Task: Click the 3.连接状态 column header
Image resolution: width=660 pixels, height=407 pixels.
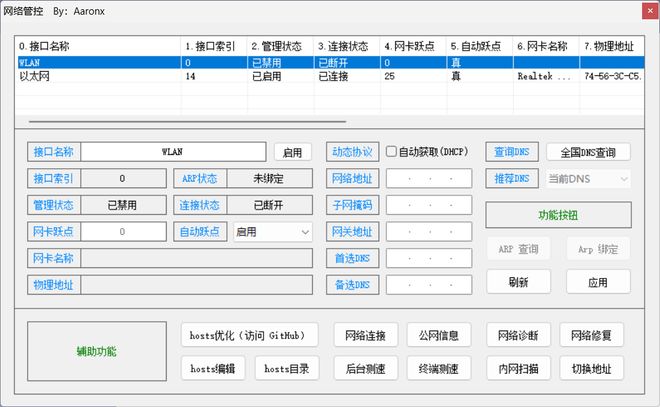Action: 347,46
